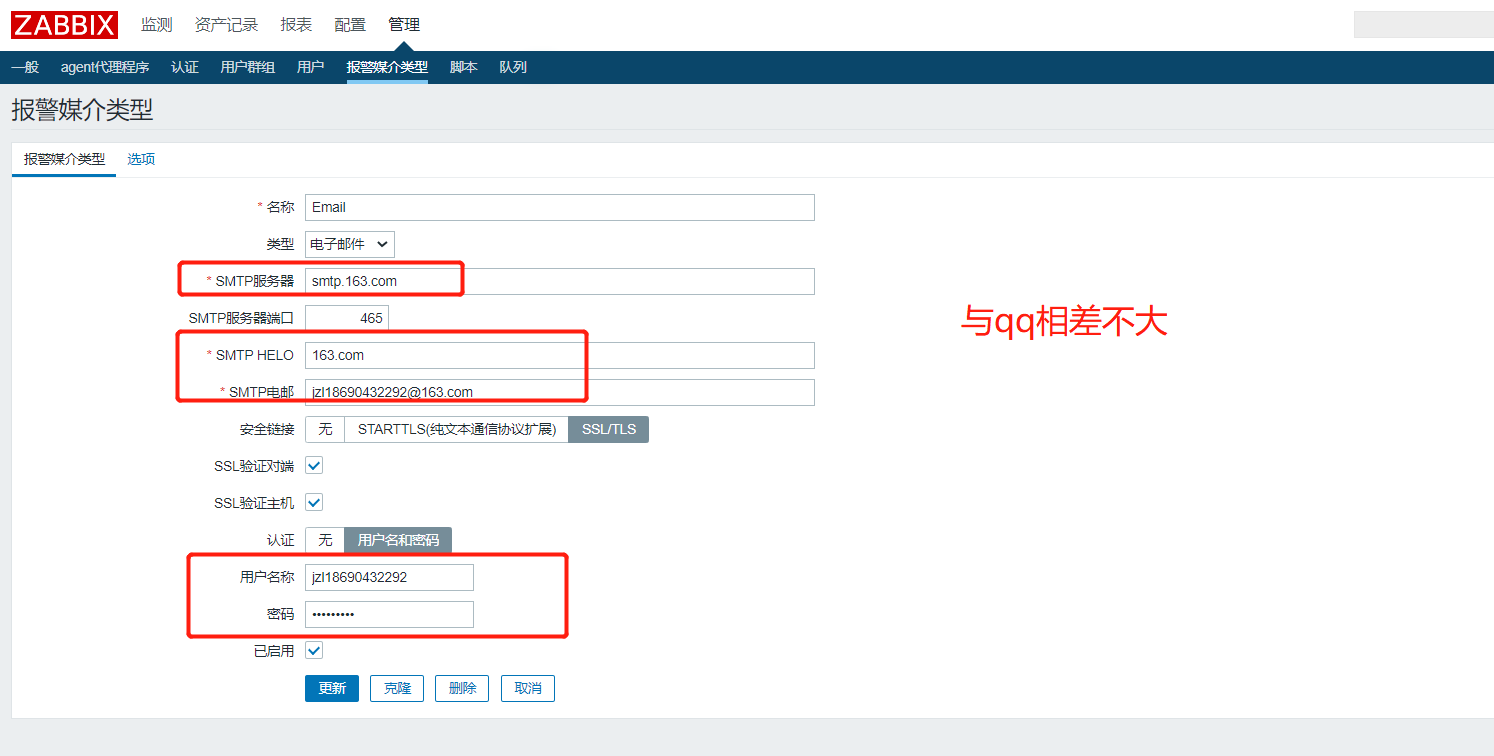Image resolution: width=1494 pixels, height=756 pixels.
Task: Go to 用户 submenu item
Action: (x=311, y=67)
